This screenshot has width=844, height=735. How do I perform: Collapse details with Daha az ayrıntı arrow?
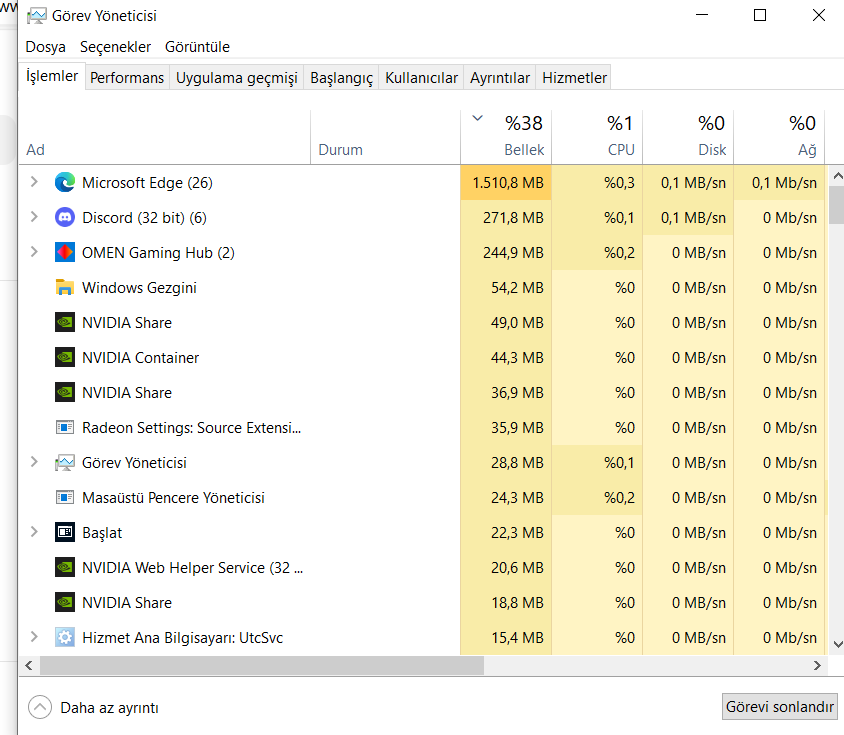point(40,708)
